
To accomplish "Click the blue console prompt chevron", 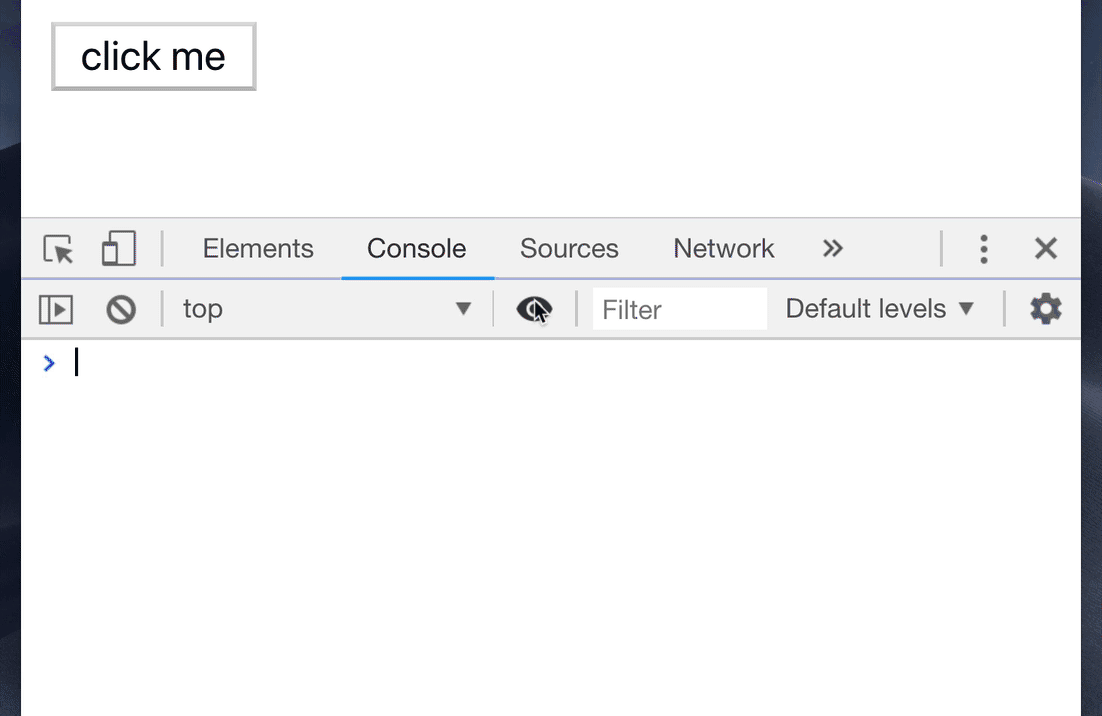I will pyautogui.click(x=49, y=363).
